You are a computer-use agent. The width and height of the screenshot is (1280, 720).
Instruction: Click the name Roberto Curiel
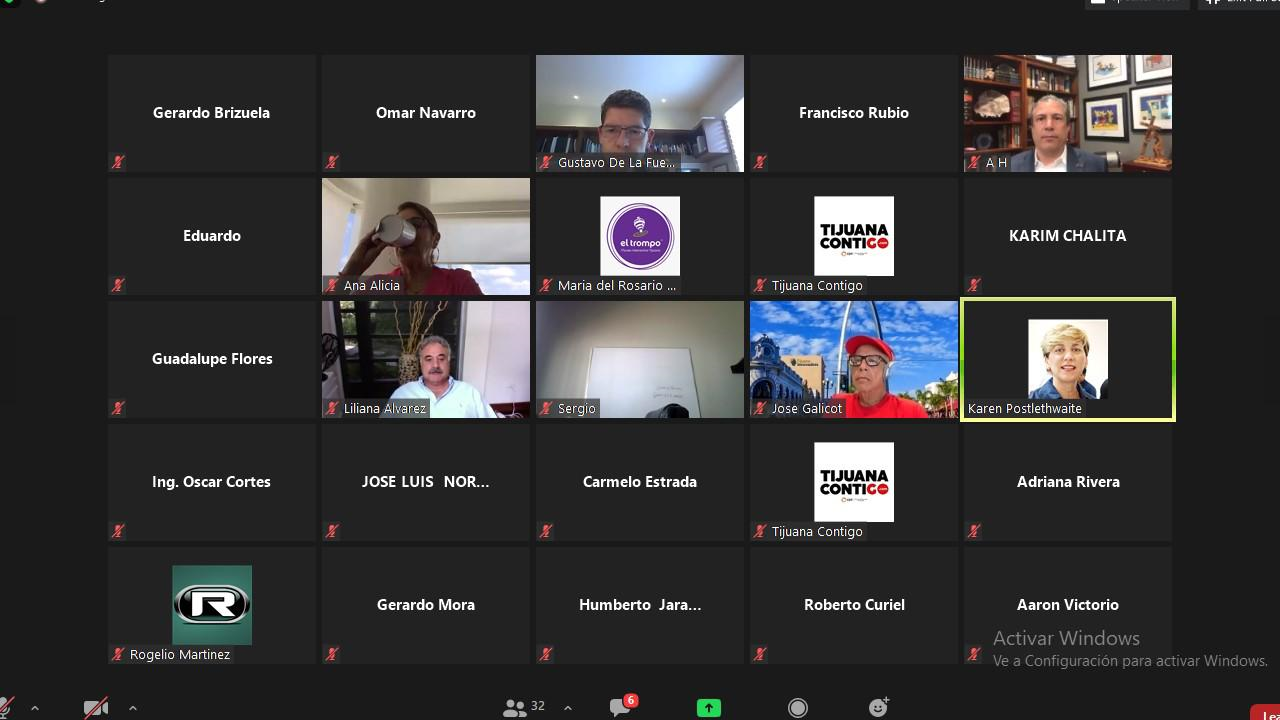[854, 605]
